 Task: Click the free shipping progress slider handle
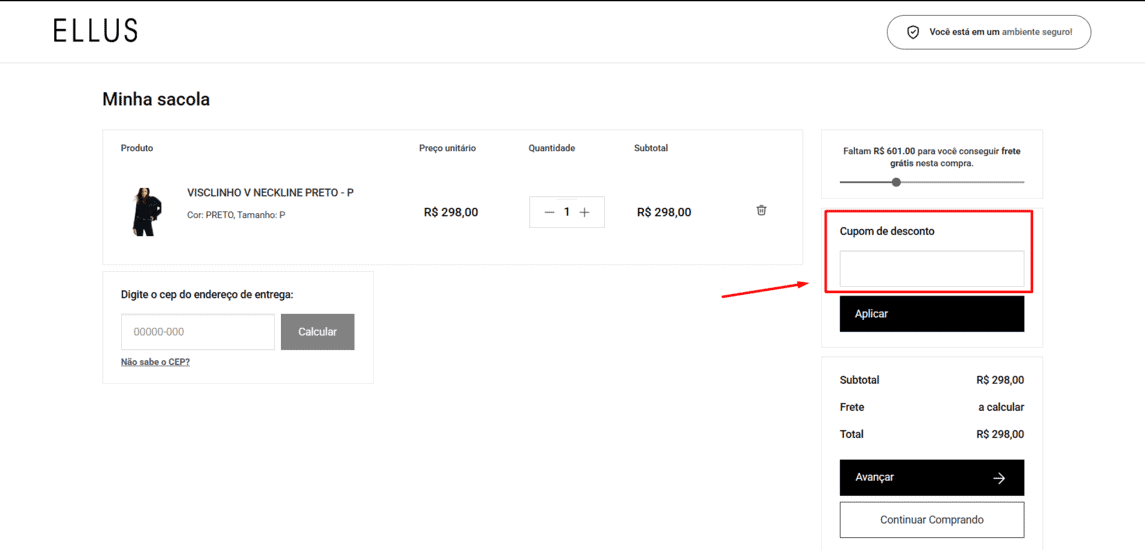point(896,182)
